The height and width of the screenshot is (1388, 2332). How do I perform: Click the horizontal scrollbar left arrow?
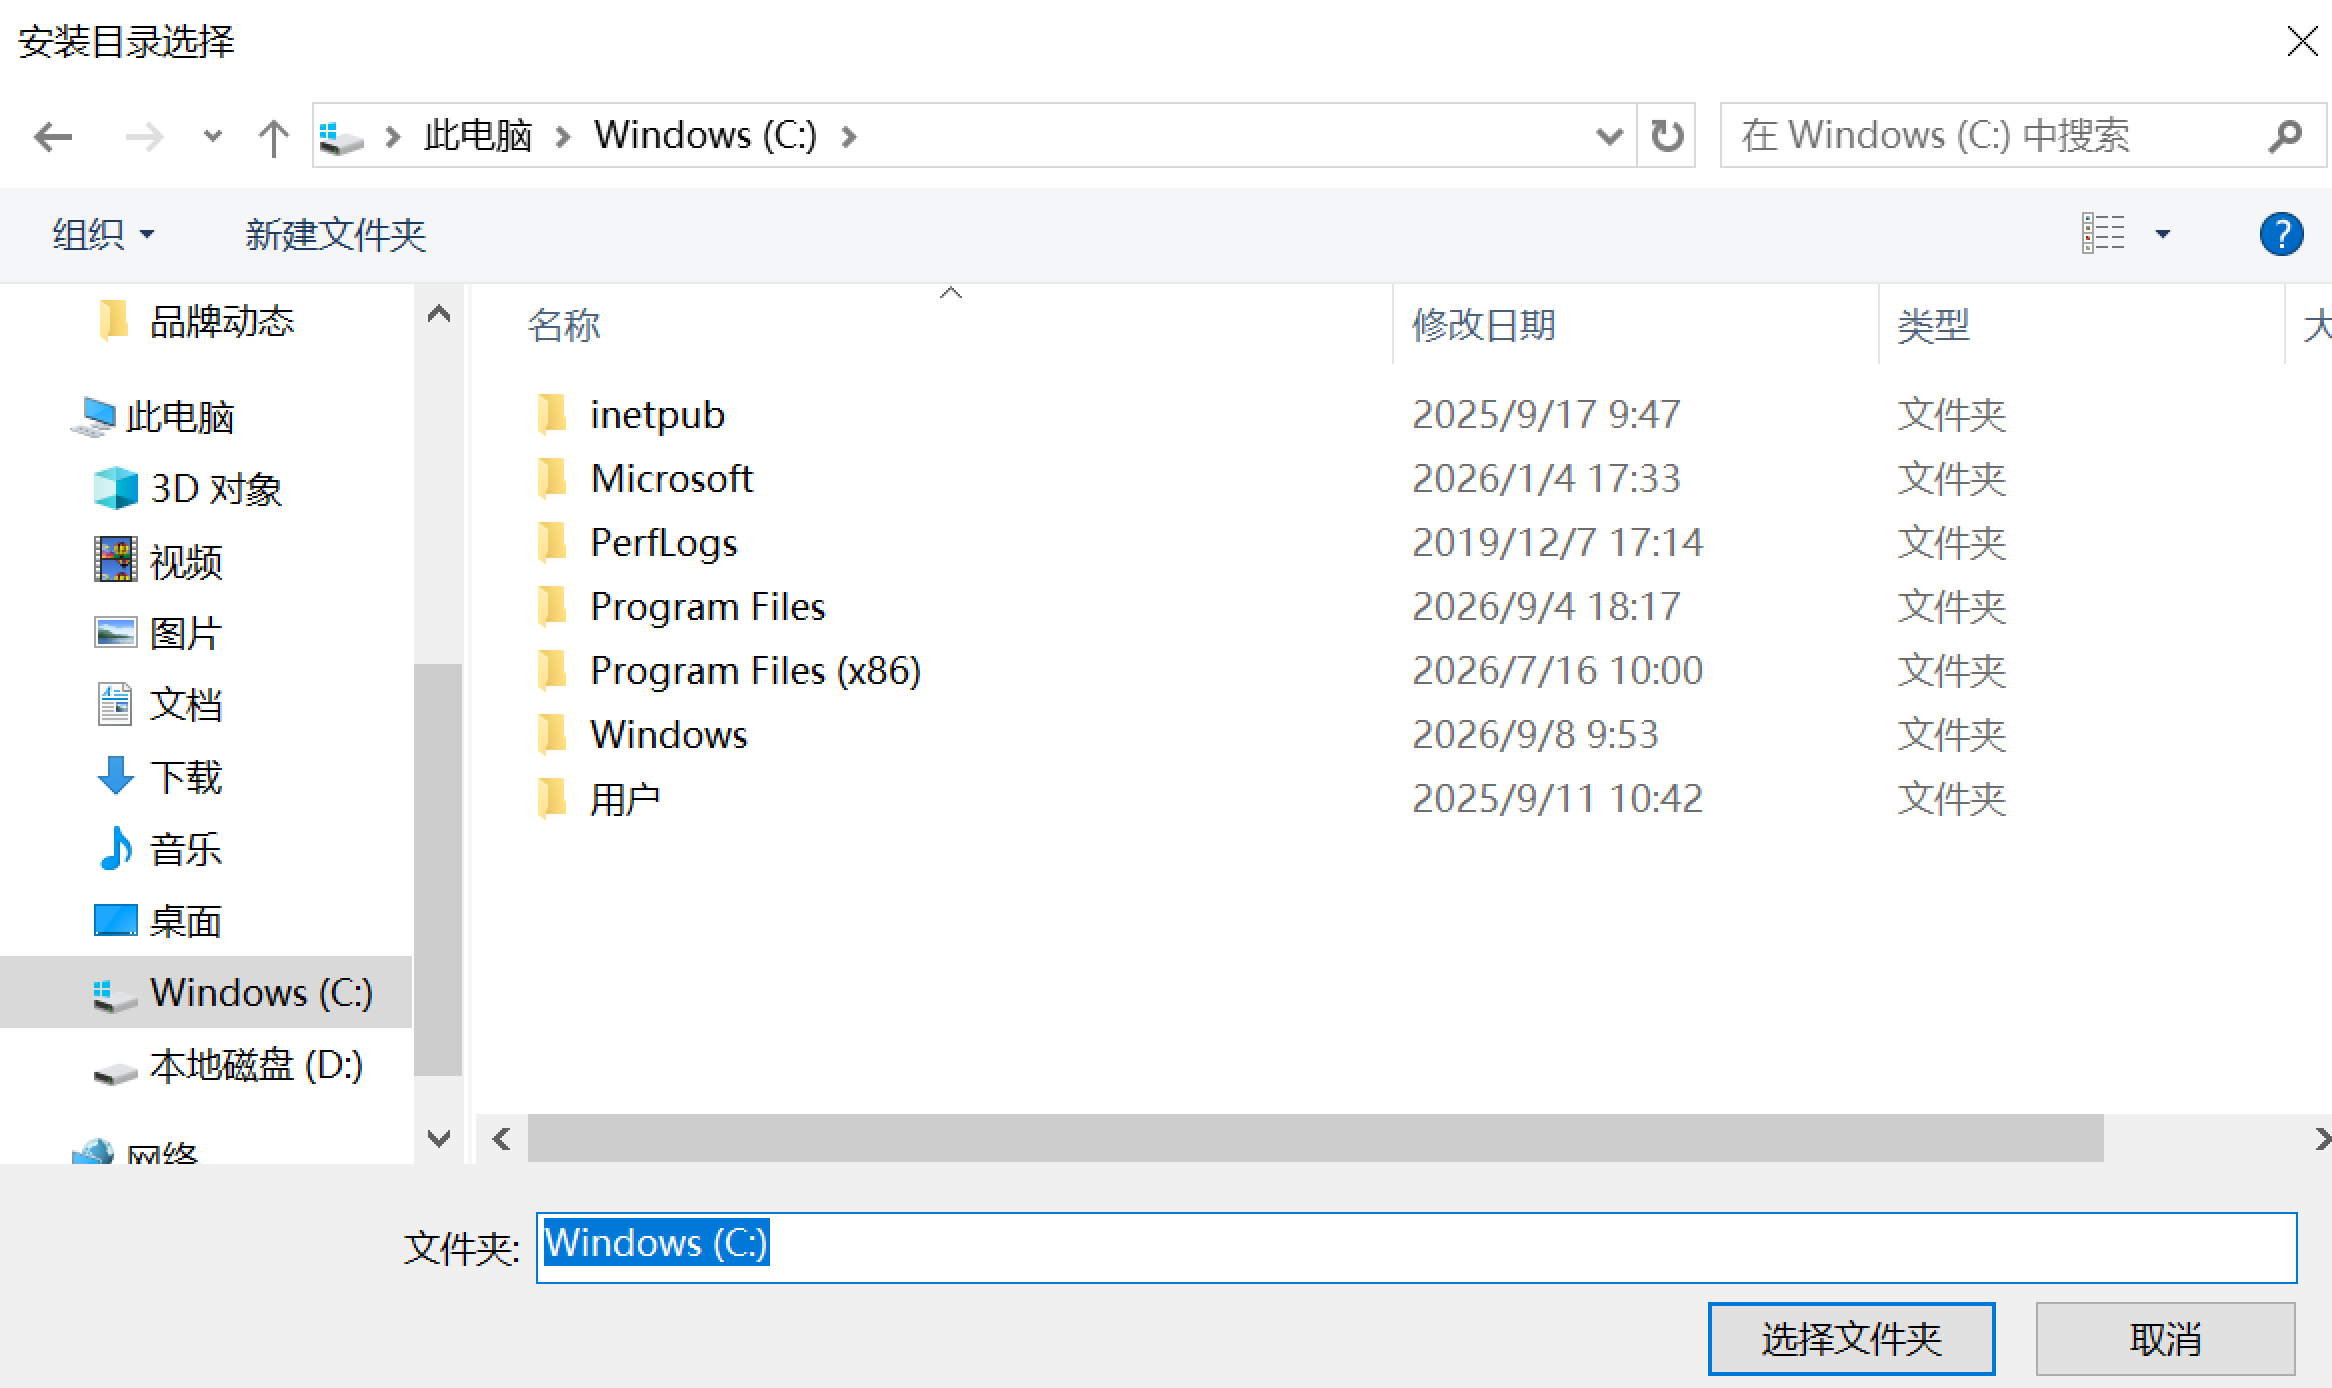502,1139
